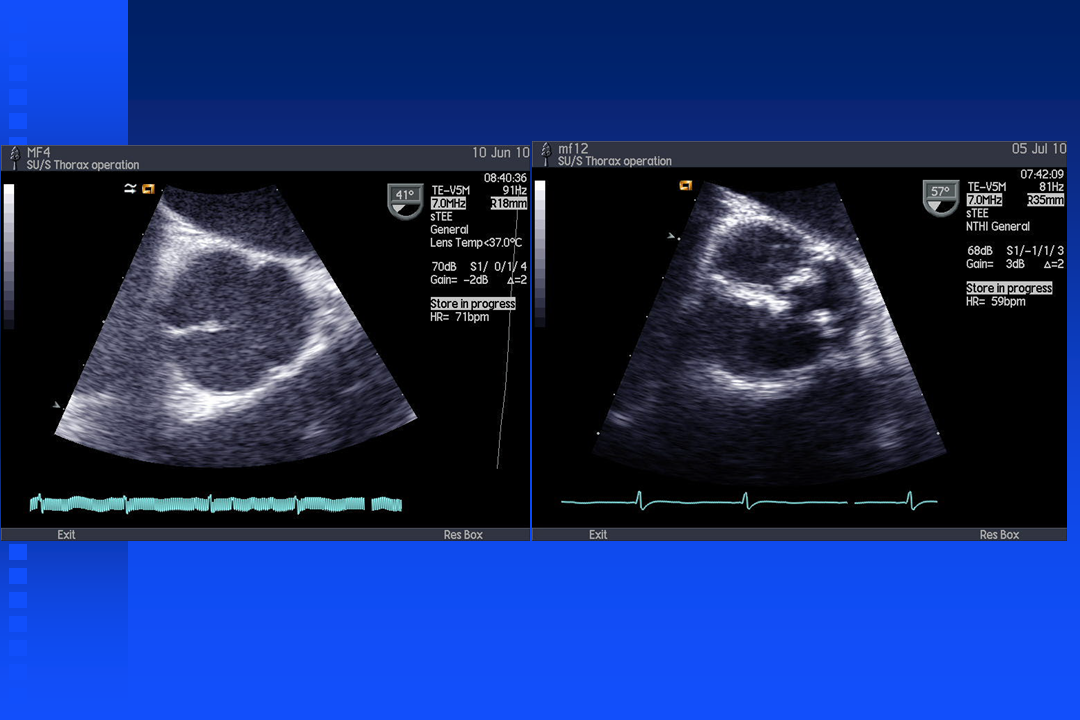Click the highlighted R35mm depth value
Screen dimensions: 1080x720
point(1045,200)
